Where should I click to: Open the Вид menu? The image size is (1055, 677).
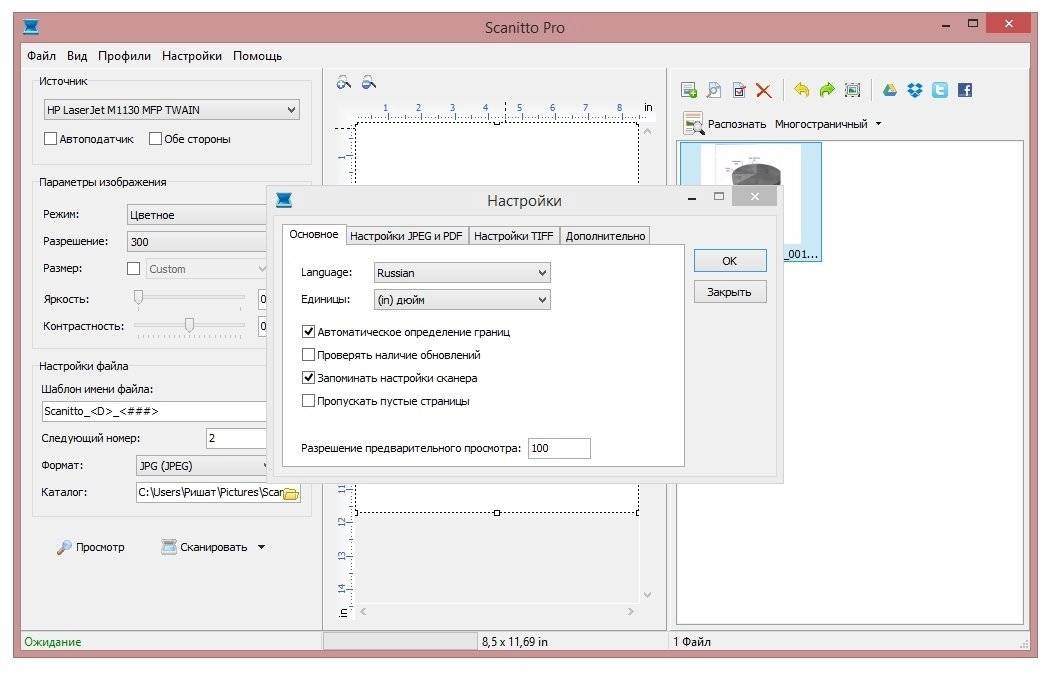(x=77, y=56)
